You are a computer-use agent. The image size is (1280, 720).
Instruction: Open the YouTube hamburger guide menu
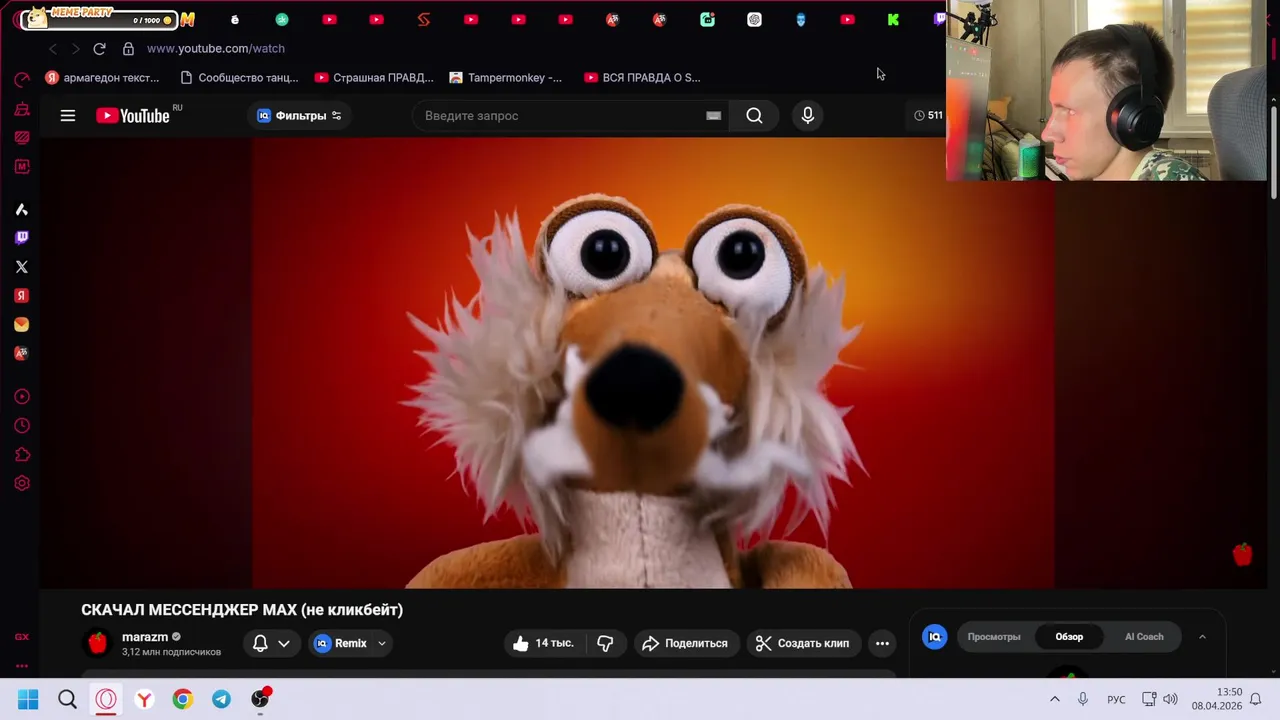tap(68, 116)
